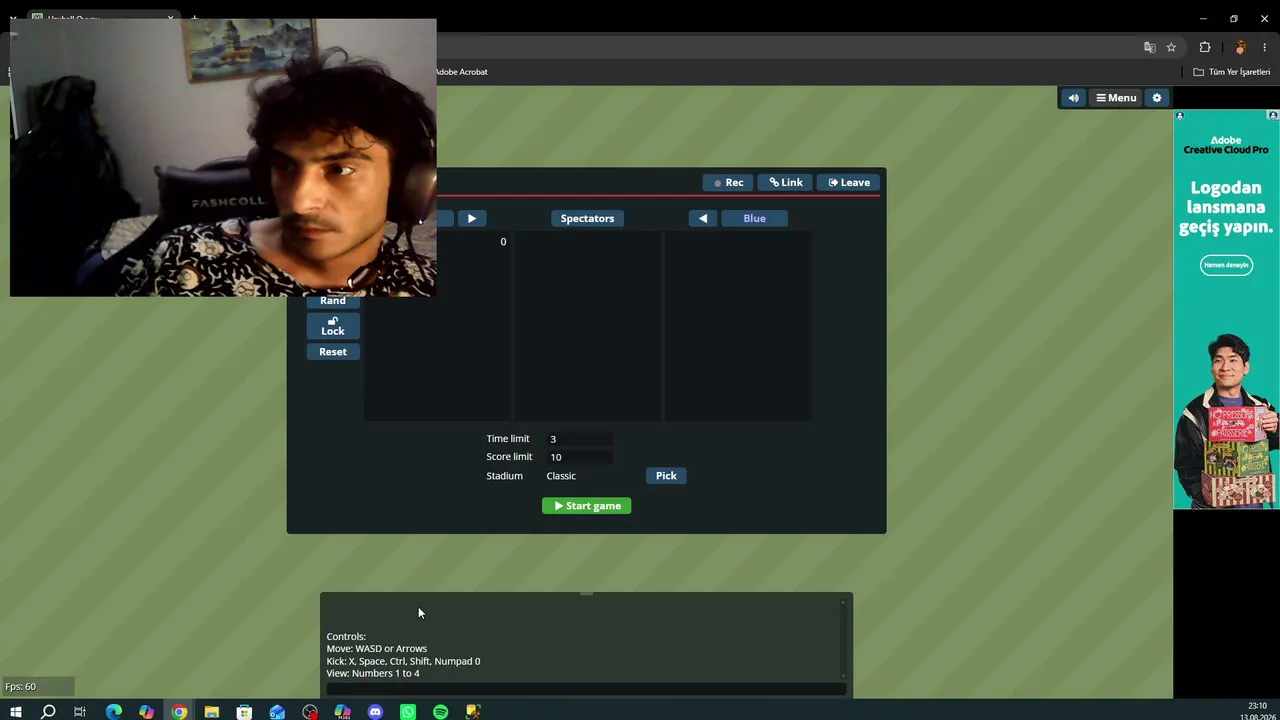
Task: Start the game
Action: (x=587, y=506)
